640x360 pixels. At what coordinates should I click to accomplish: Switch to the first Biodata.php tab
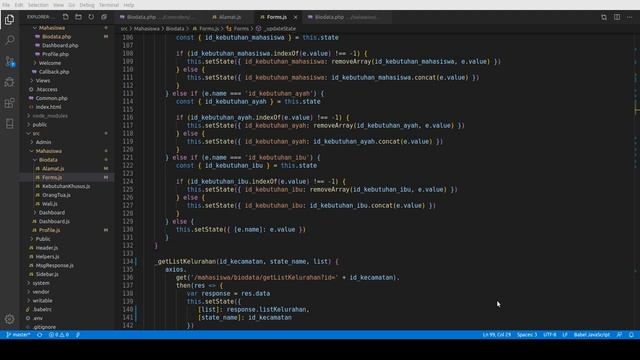point(161,17)
